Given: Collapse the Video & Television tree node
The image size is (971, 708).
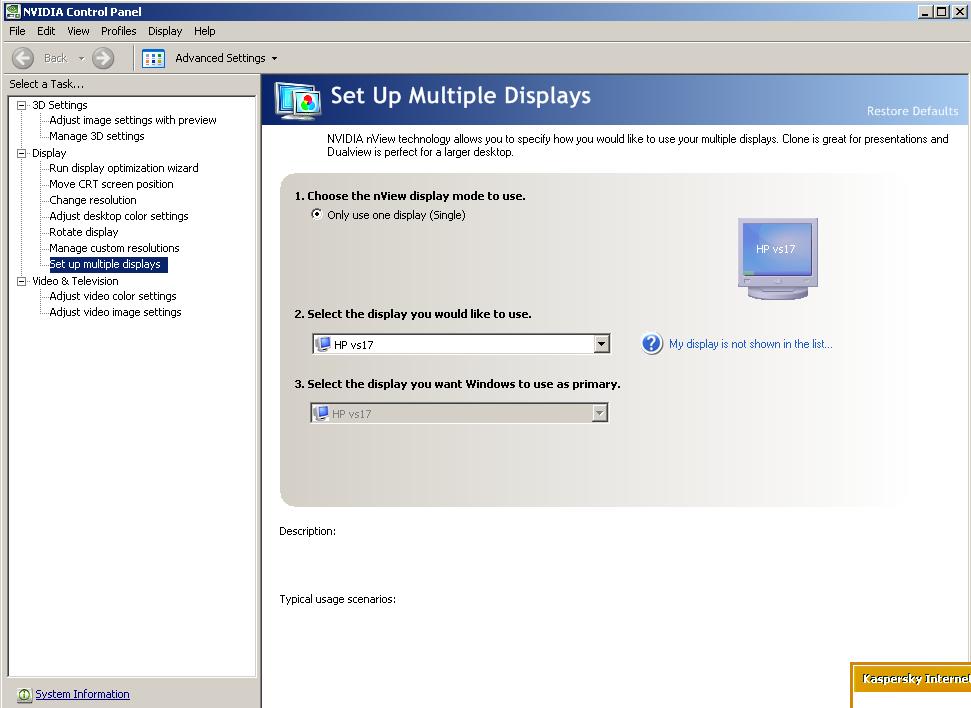Looking at the screenshot, I should pos(22,281).
